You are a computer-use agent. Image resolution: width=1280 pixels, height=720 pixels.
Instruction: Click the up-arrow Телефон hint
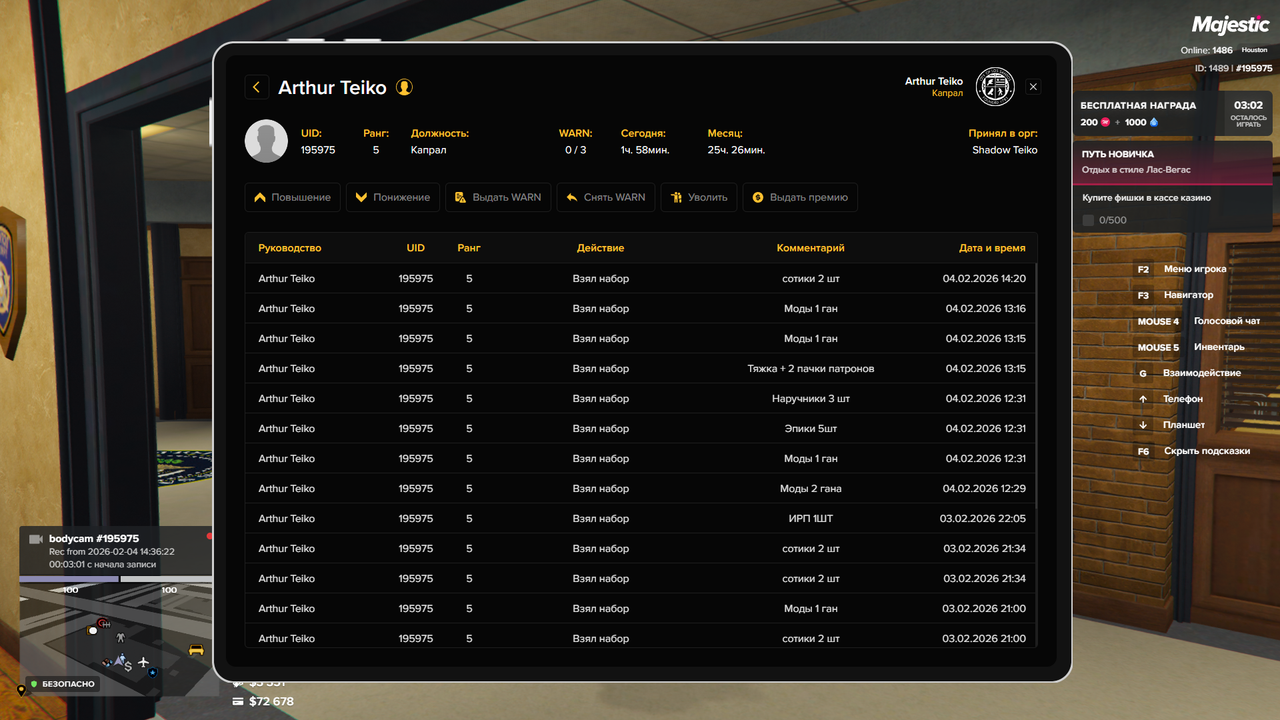click(x=1169, y=399)
